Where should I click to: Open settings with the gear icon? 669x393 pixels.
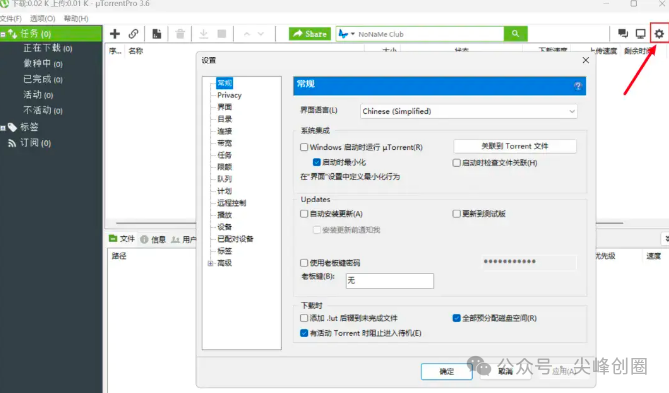coord(659,34)
